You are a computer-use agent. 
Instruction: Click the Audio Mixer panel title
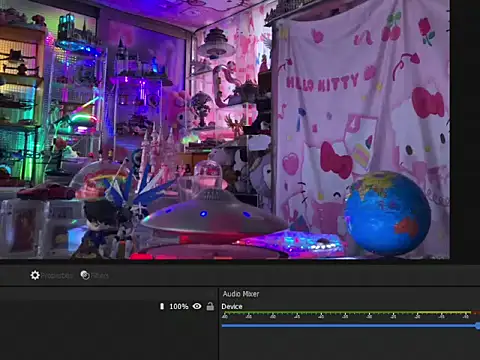click(x=241, y=294)
